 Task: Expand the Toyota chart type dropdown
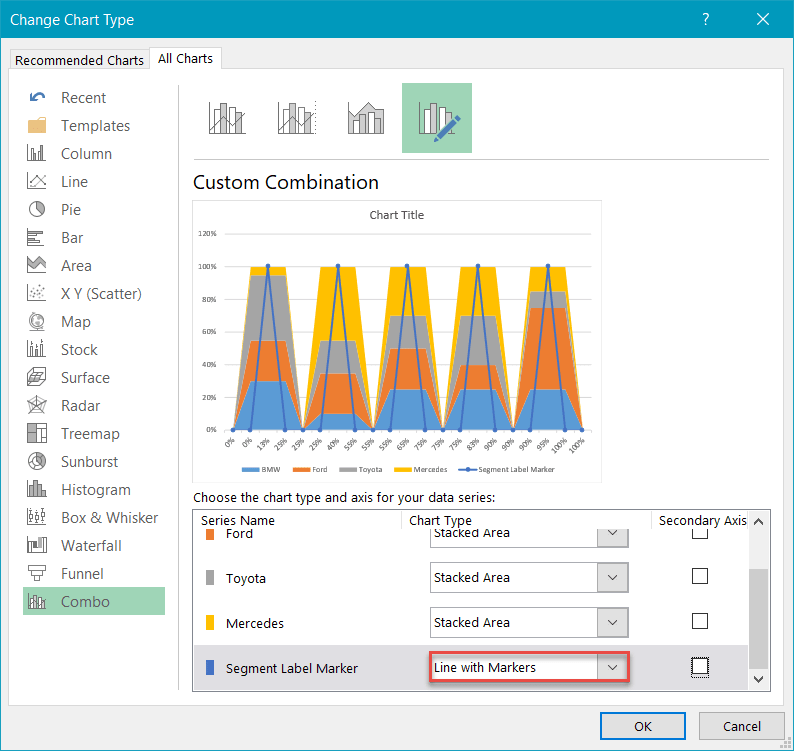612,577
